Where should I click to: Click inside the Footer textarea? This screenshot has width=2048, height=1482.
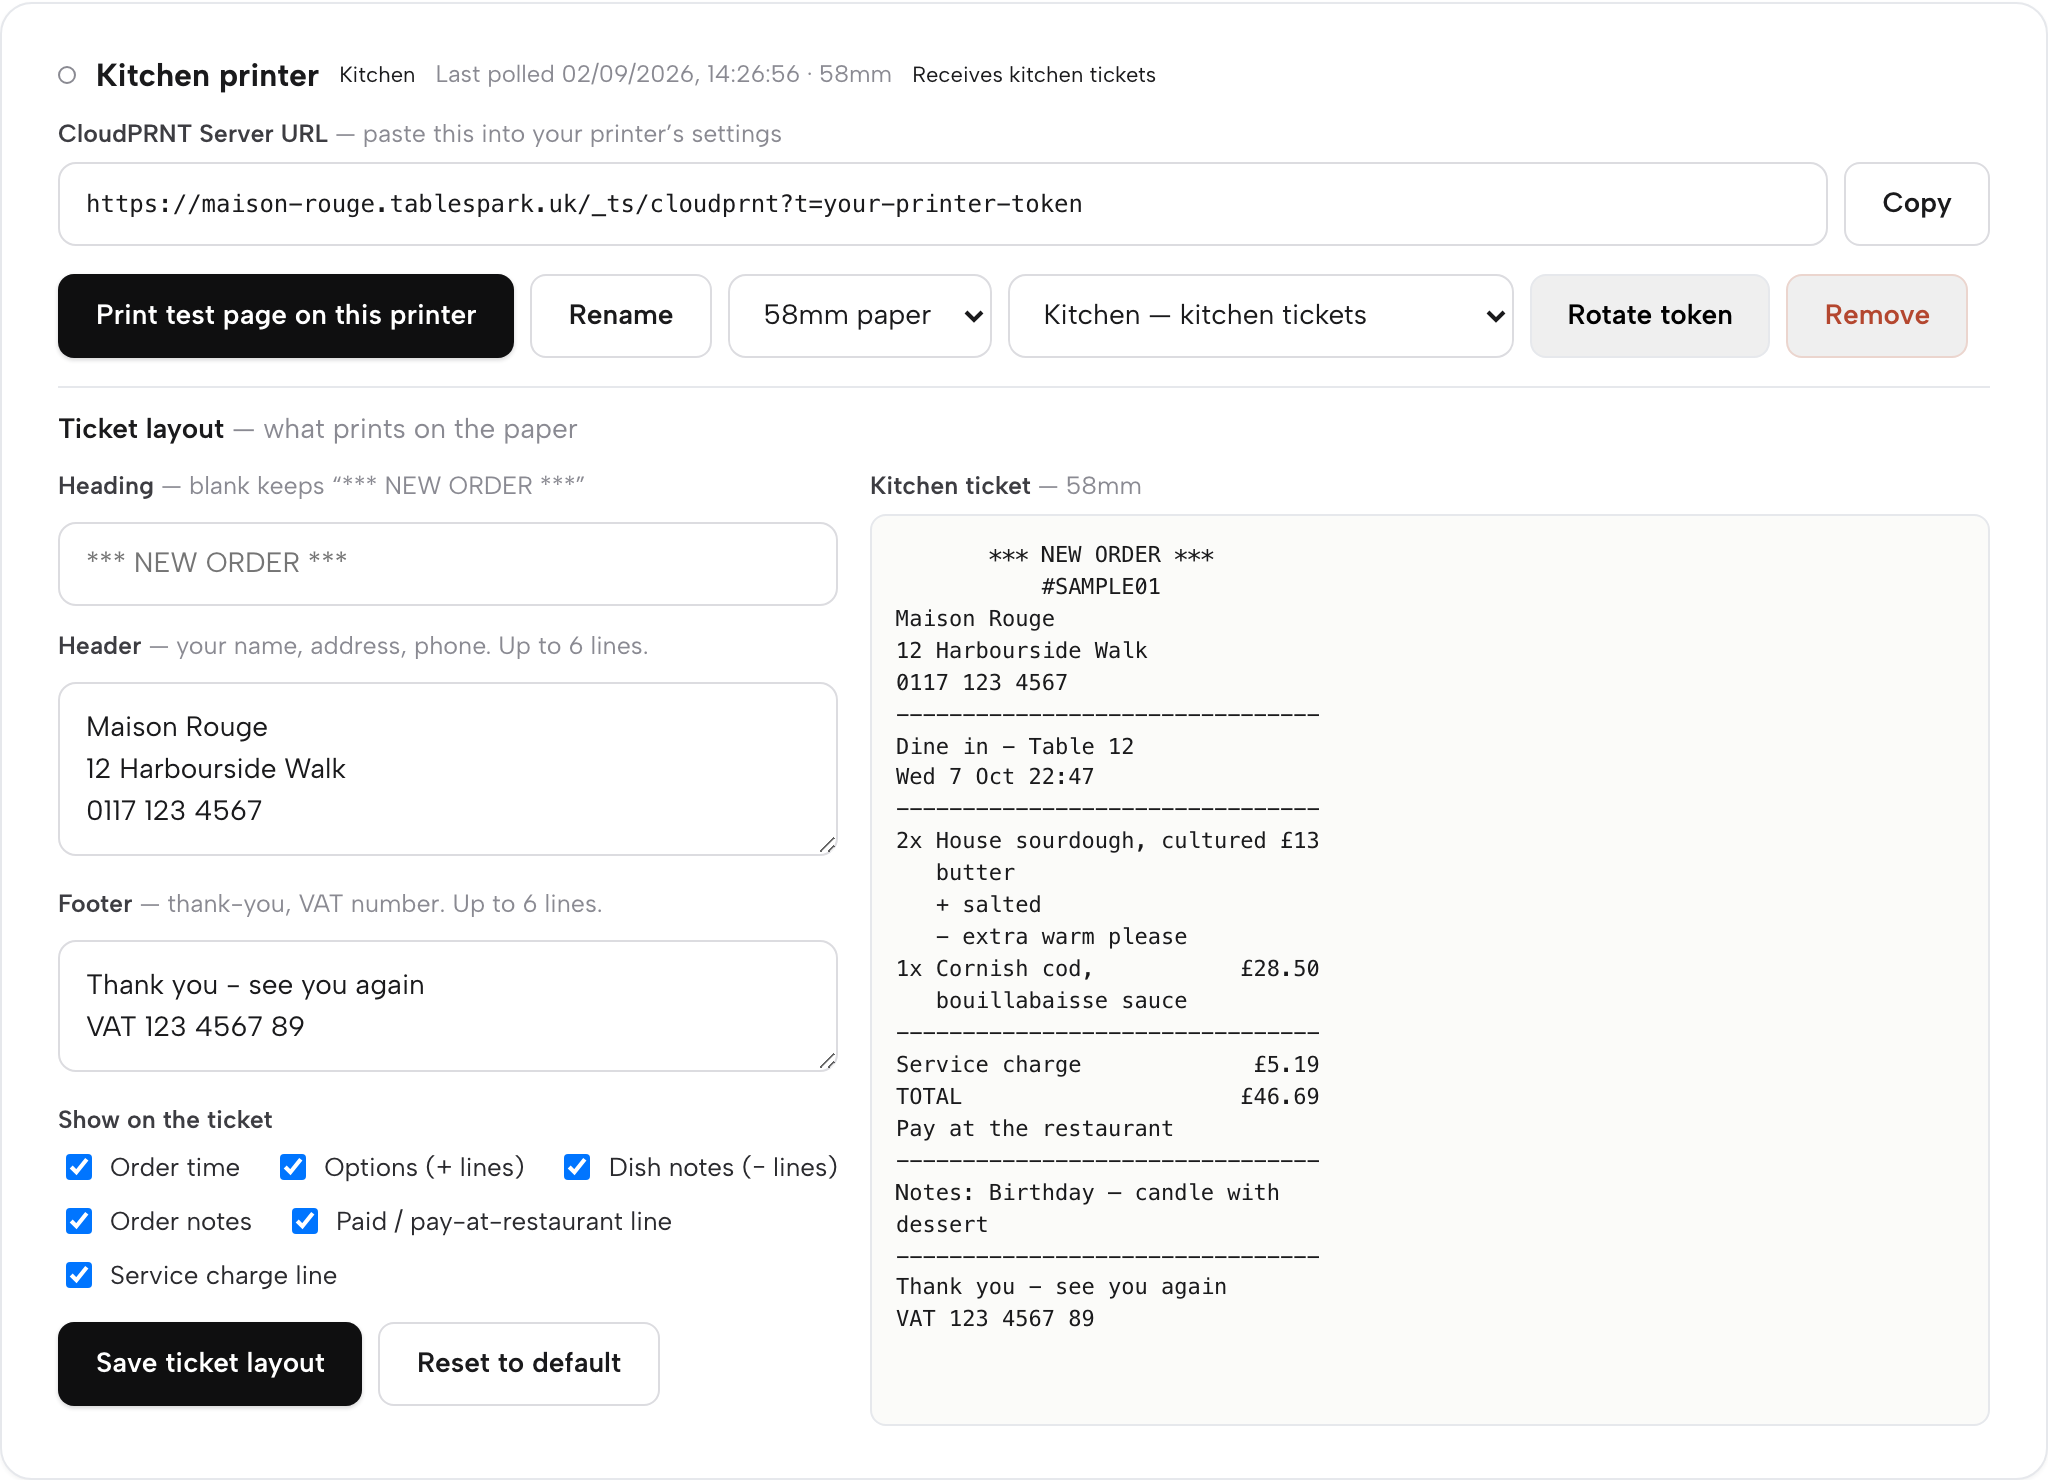[x=448, y=1006]
